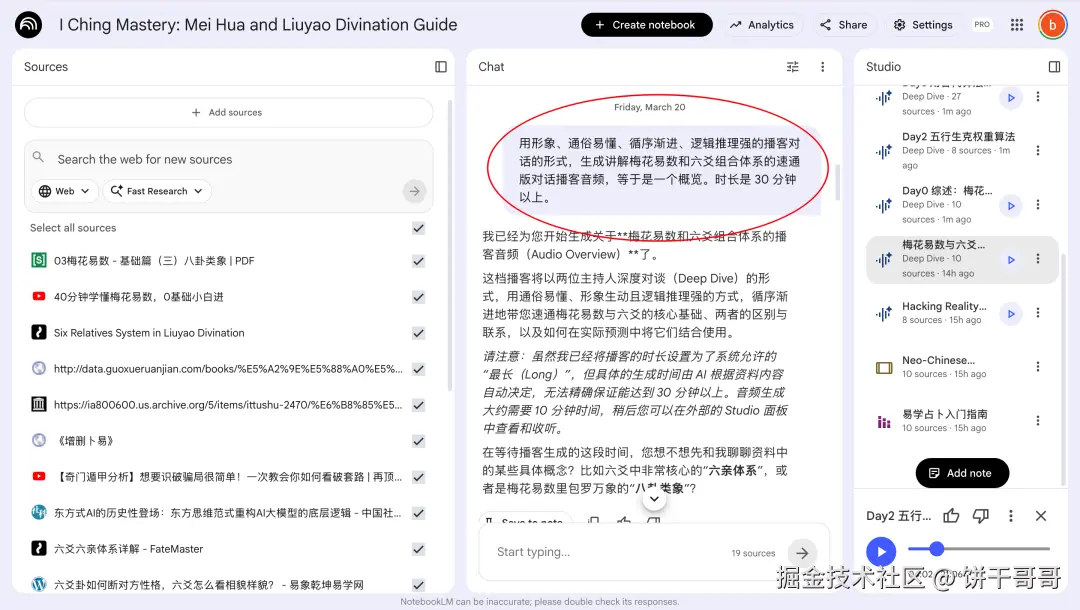Click Add sources button
Image resolution: width=1080 pixels, height=610 pixels.
point(228,112)
